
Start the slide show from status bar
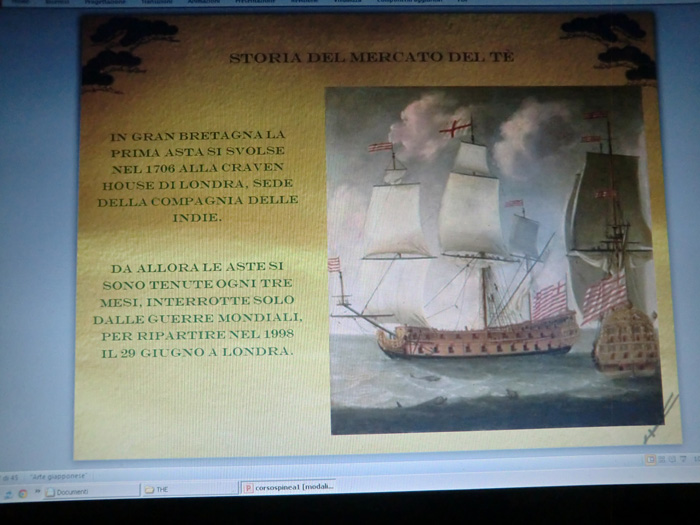[x=683, y=459]
